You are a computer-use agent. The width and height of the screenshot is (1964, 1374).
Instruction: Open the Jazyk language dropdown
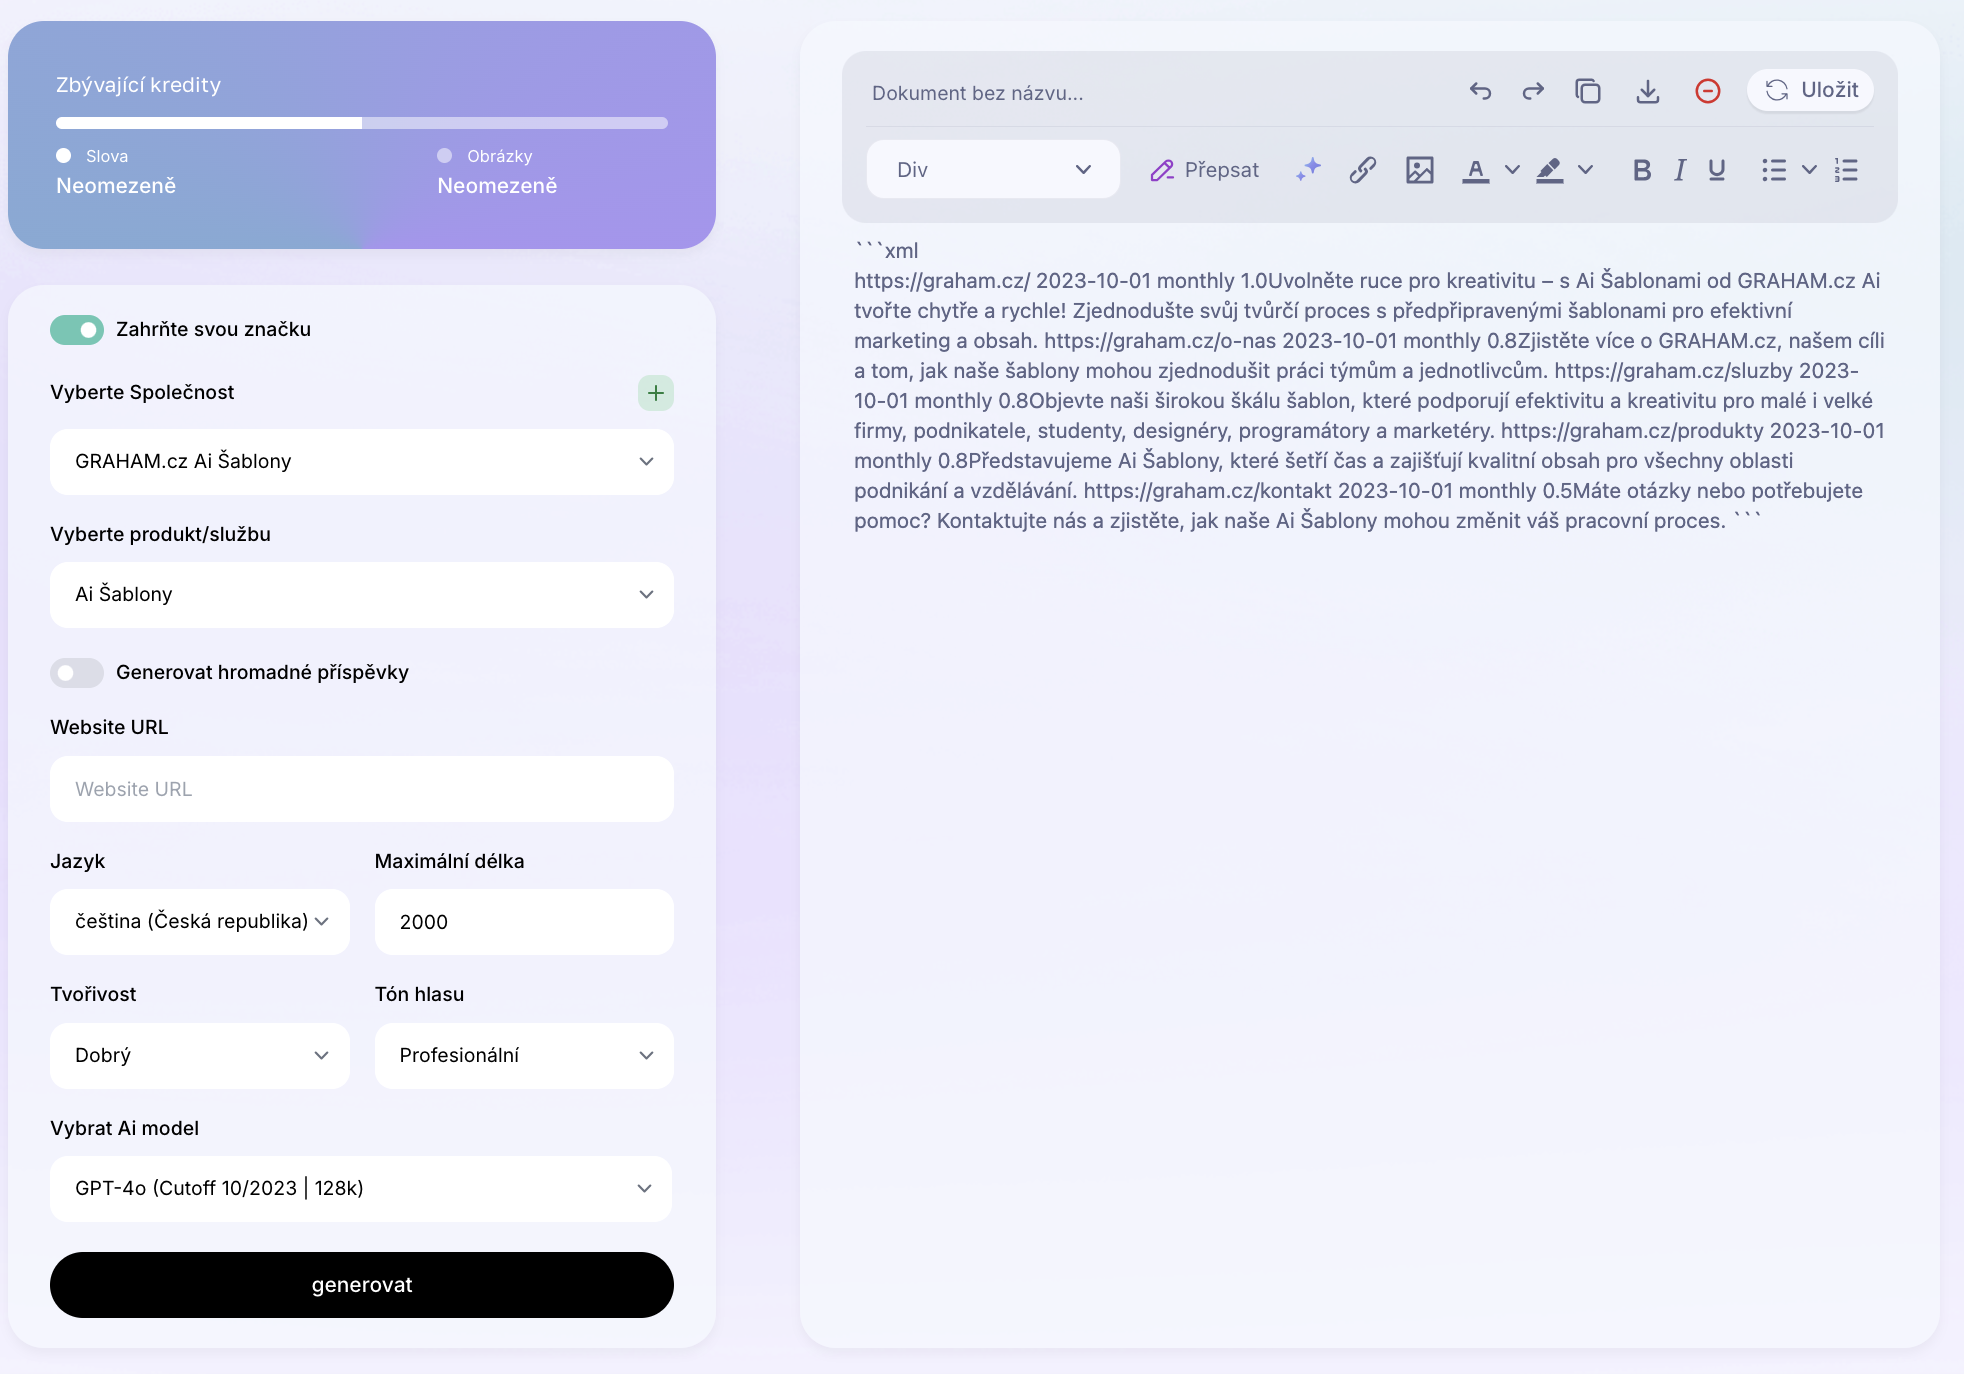click(x=200, y=922)
